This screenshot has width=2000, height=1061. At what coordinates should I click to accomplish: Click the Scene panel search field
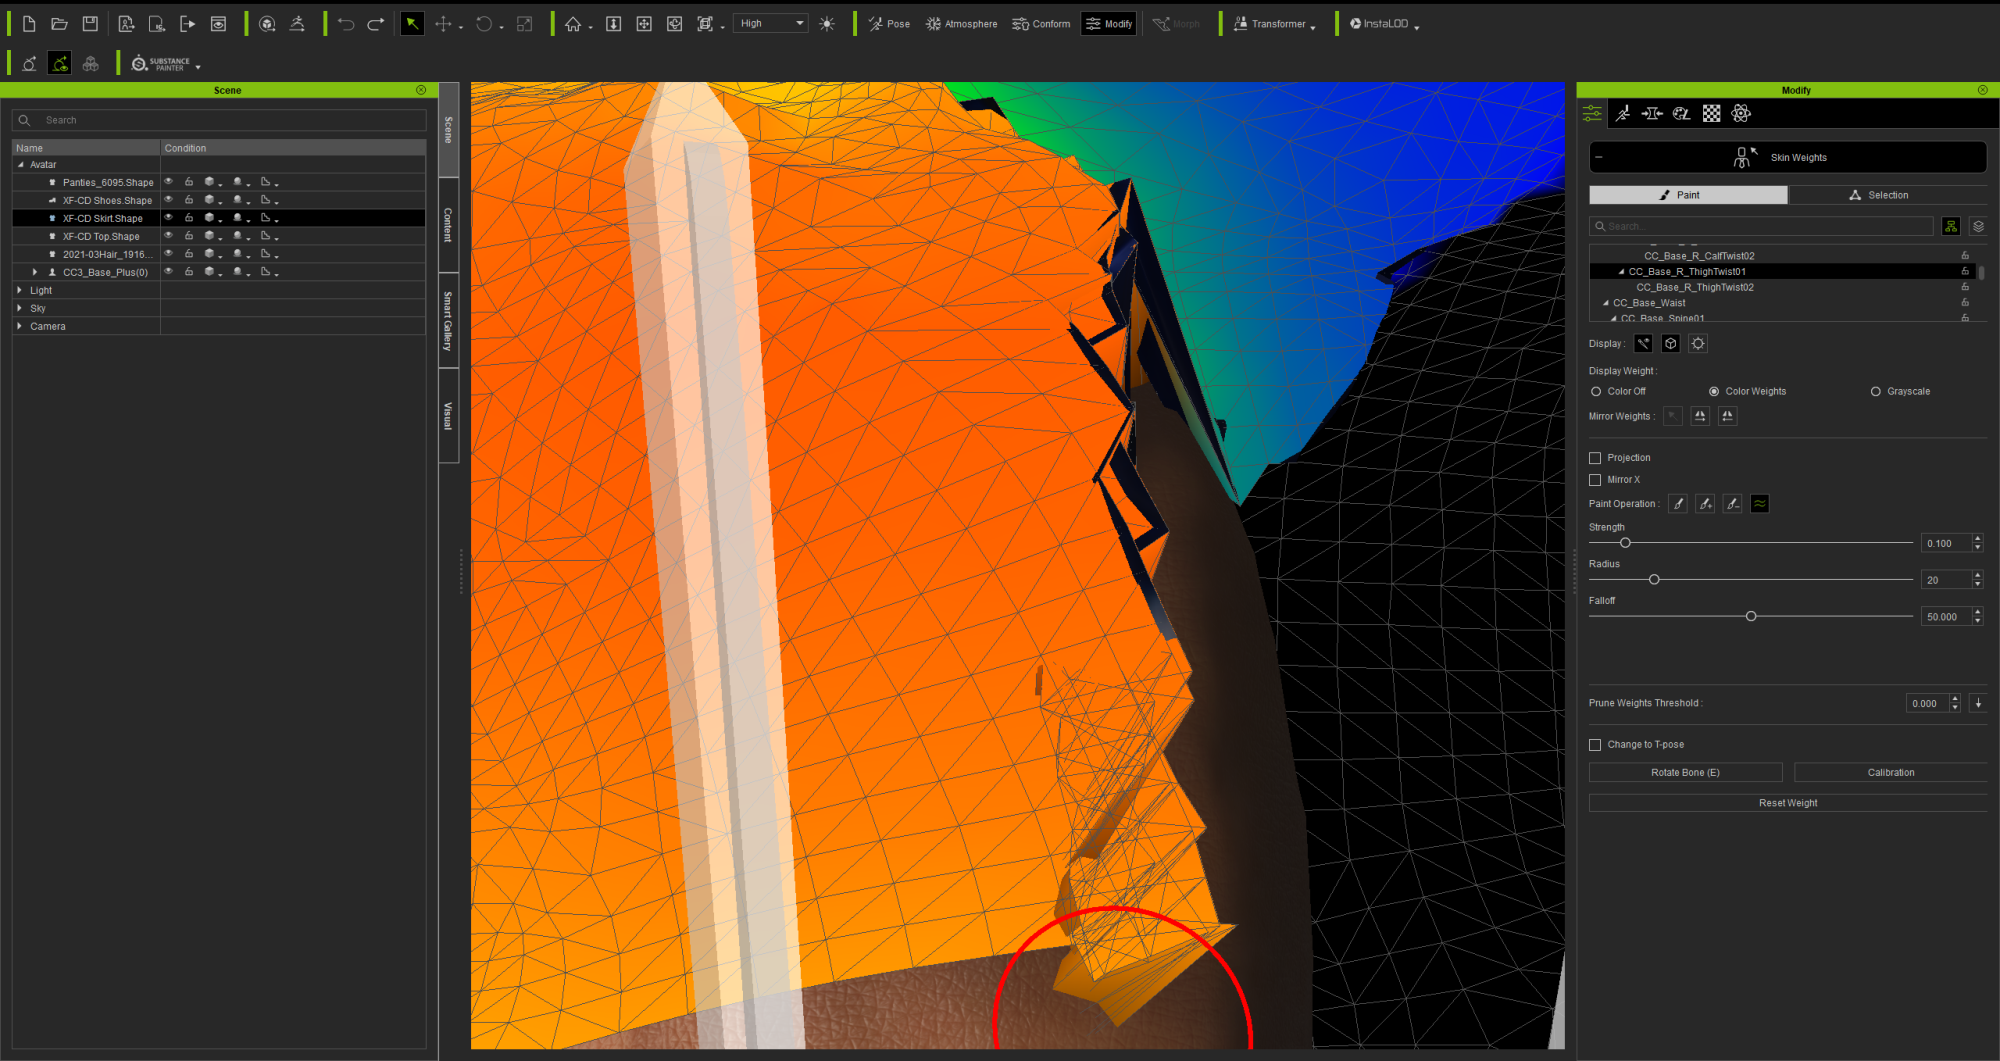[219, 120]
